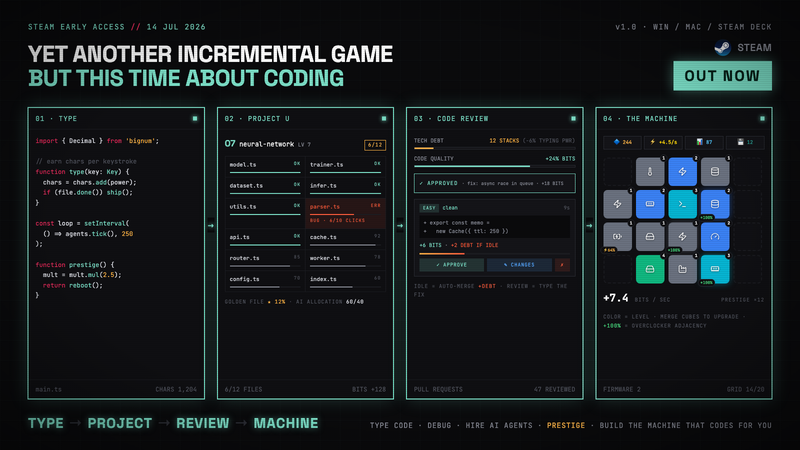The width and height of the screenshot is (800, 450).
Task: Open the model.ts file
Action: pos(265,166)
